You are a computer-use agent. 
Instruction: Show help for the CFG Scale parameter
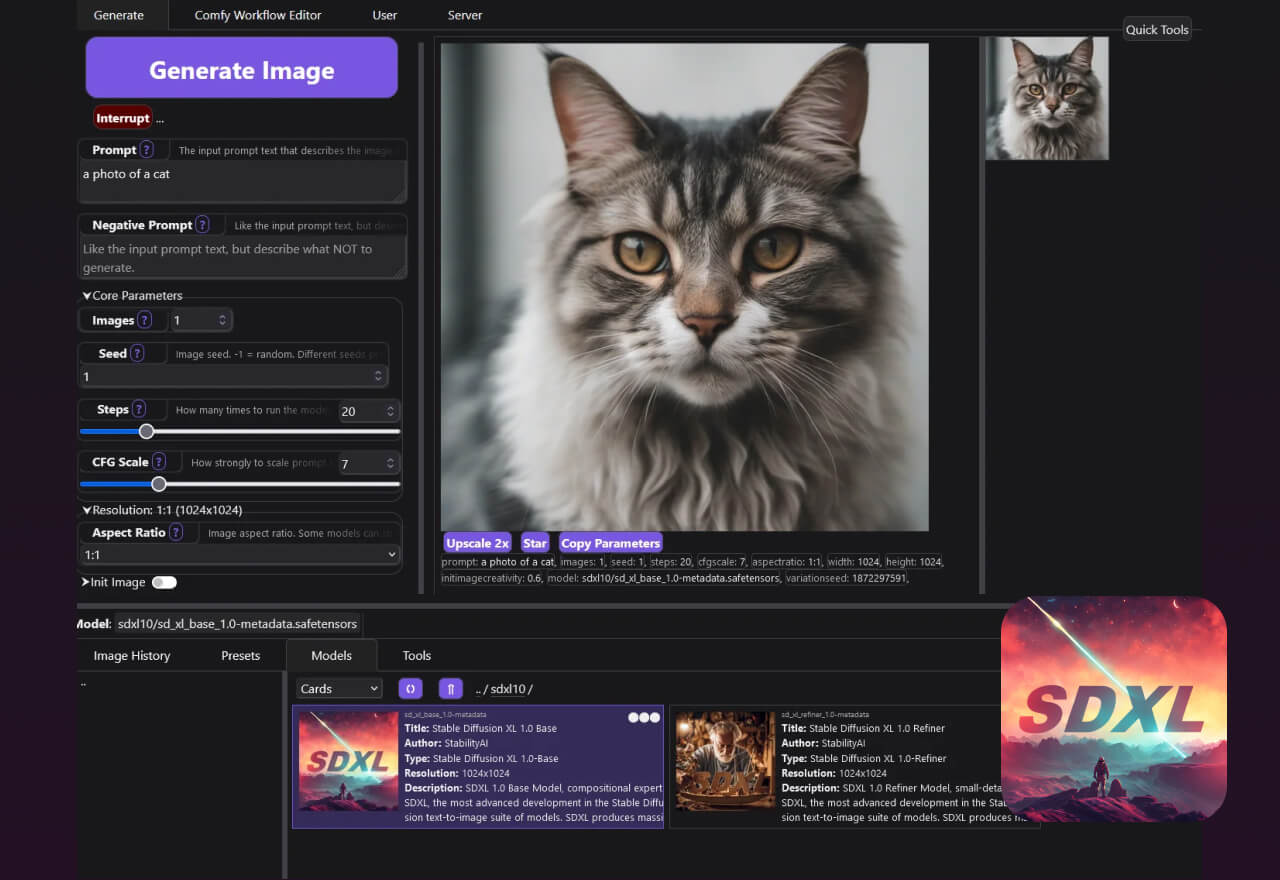point(159,462)
